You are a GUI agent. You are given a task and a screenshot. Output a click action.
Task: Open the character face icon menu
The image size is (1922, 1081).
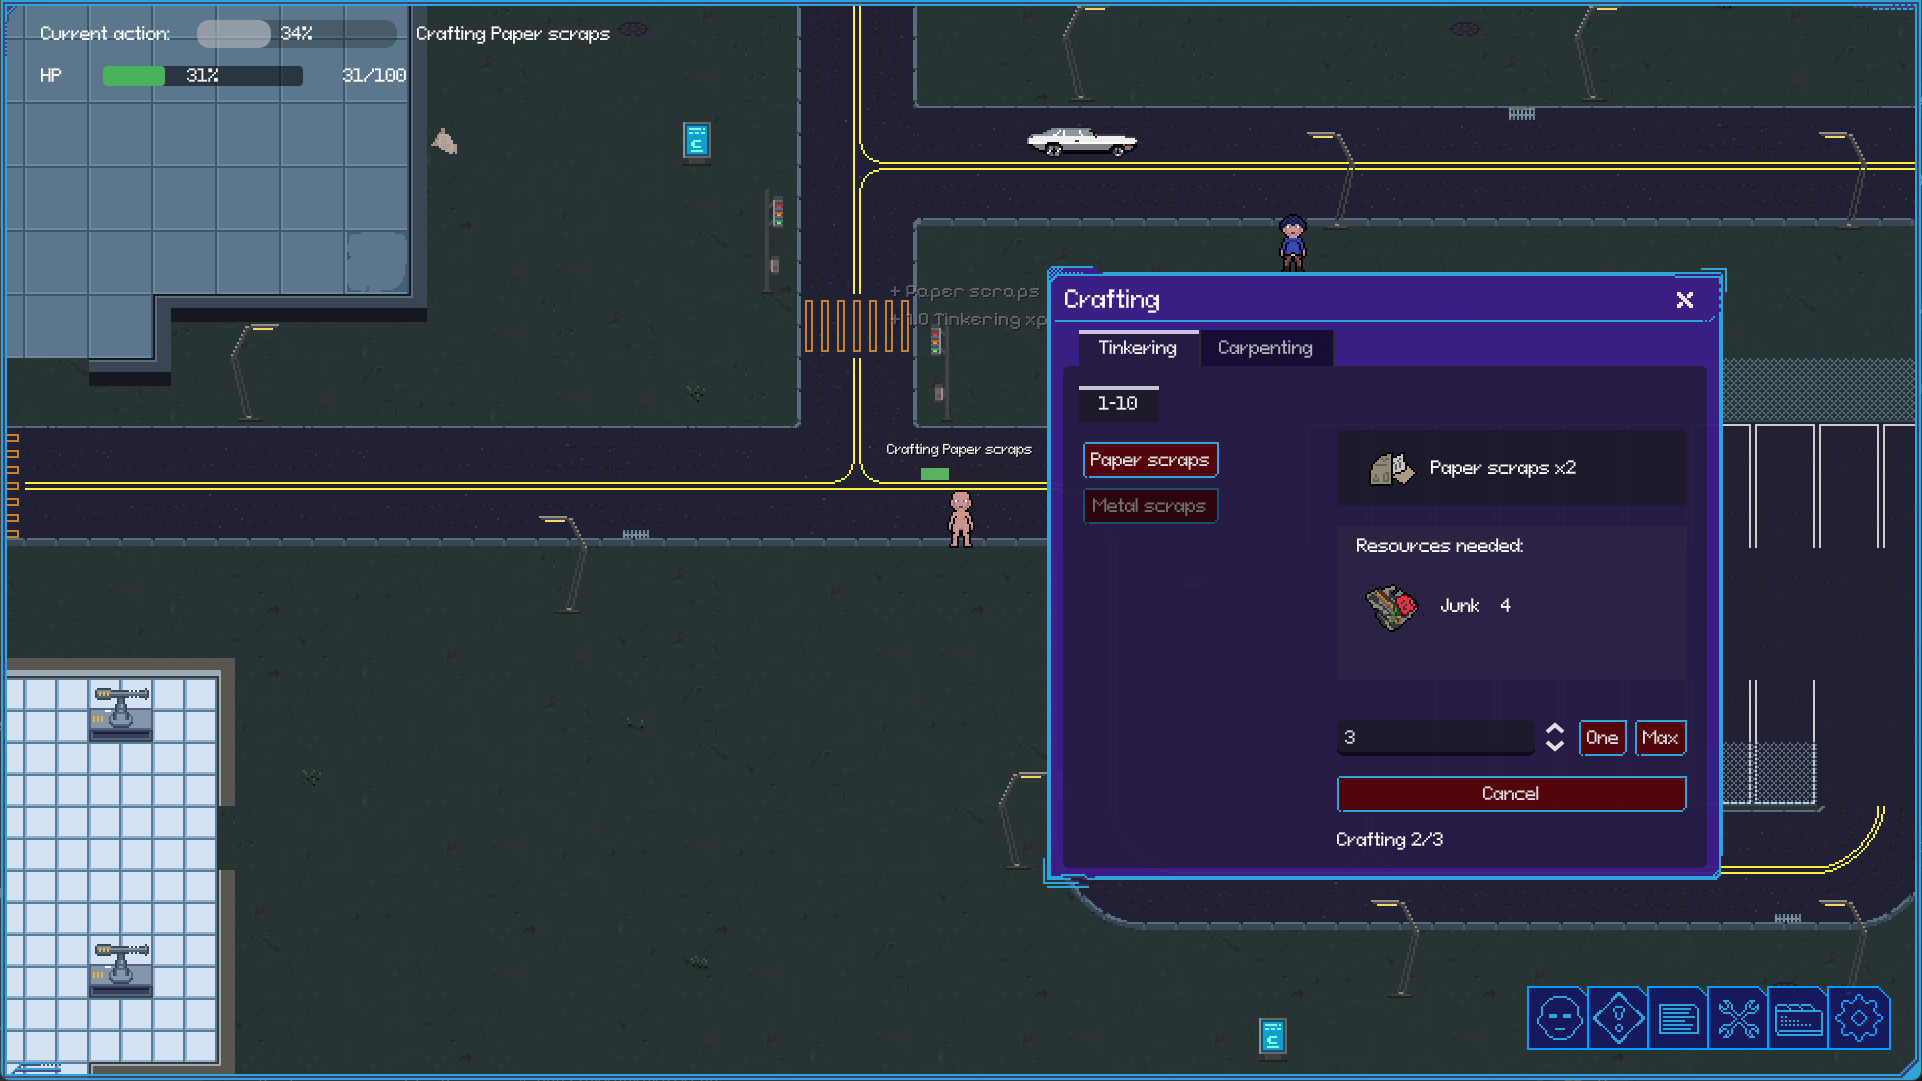[1558, 1019]
